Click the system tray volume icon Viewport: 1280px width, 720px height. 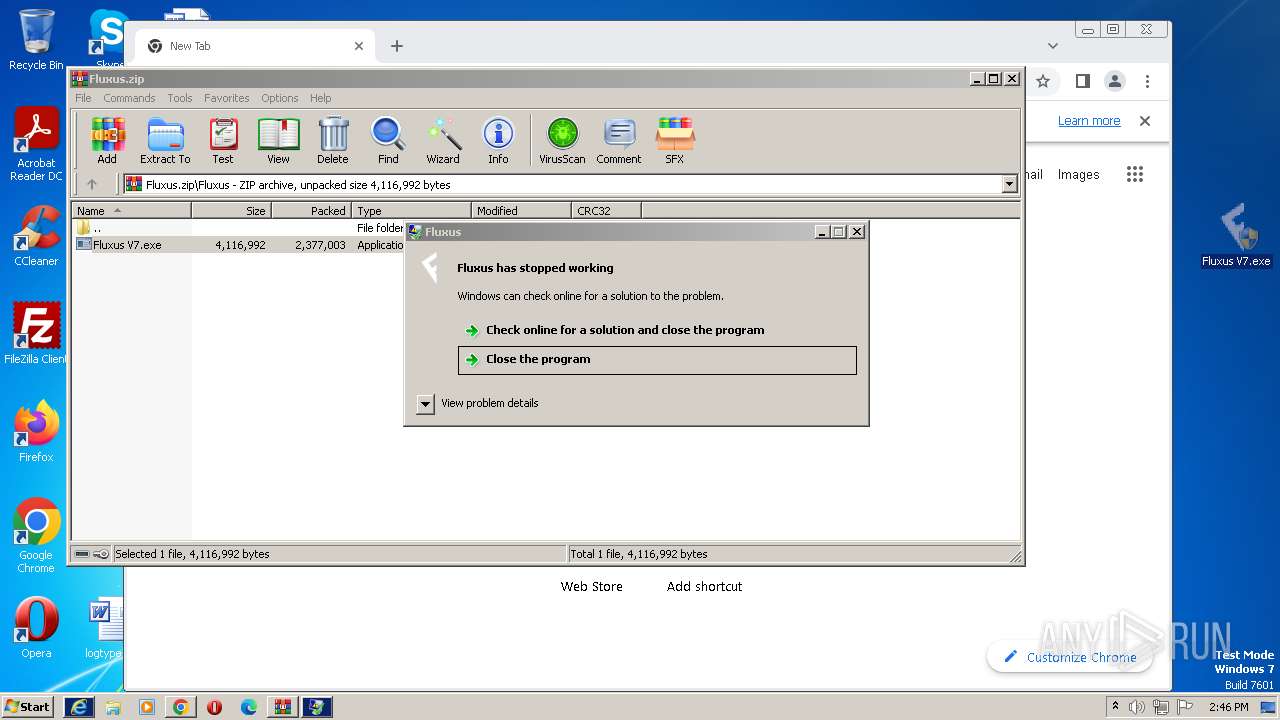[x=1137, y=707]
